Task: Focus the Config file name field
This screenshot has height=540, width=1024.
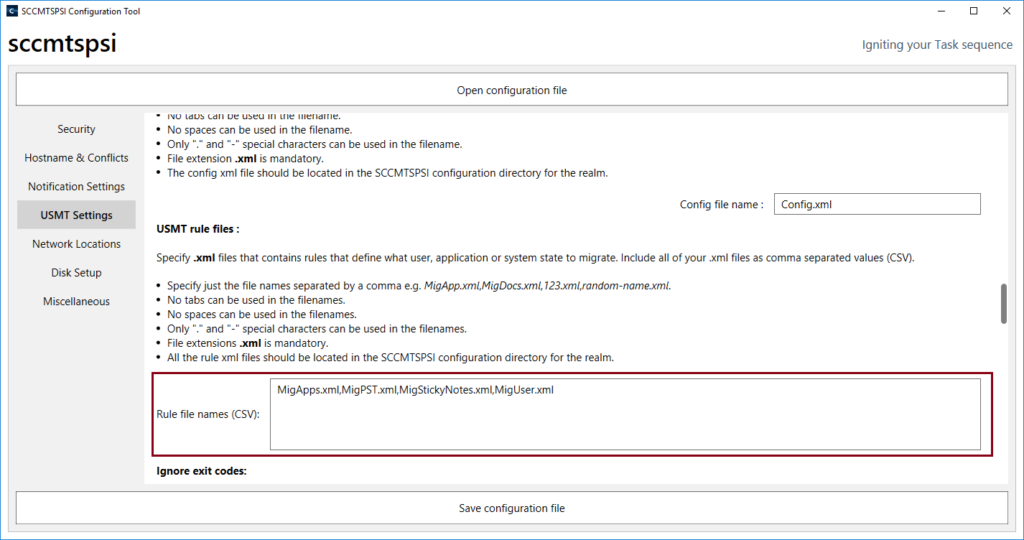Action: [876, 204]
